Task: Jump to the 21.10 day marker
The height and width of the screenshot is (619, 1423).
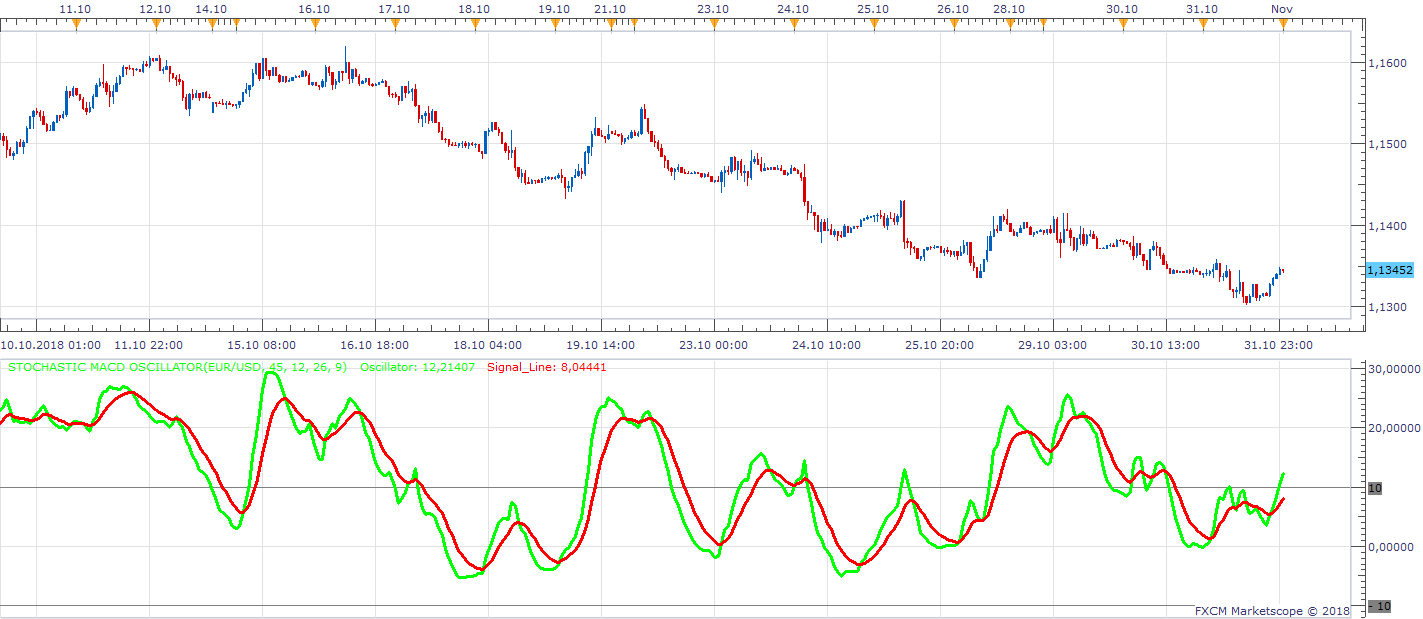Action: (611, 24)
